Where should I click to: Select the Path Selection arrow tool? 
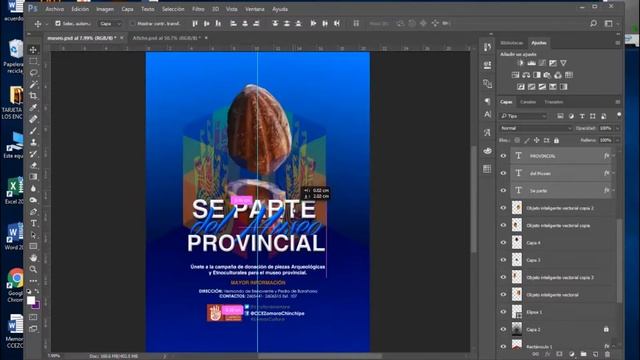(33, 235)
